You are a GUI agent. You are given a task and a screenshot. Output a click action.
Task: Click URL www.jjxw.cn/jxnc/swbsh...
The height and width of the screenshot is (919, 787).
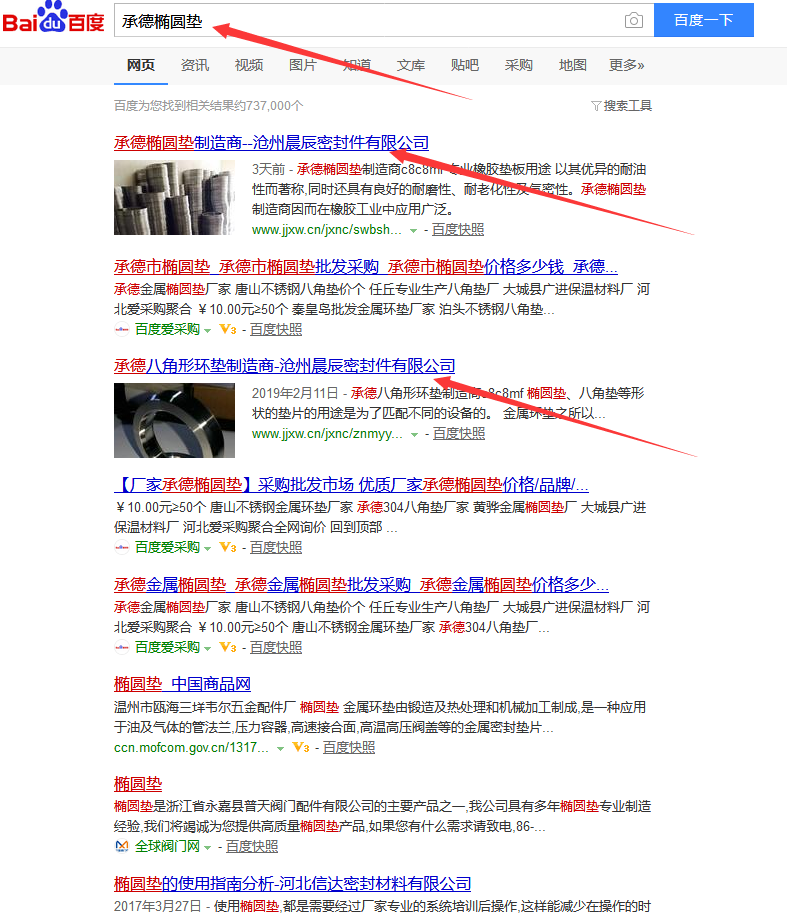tap(327, 230)
